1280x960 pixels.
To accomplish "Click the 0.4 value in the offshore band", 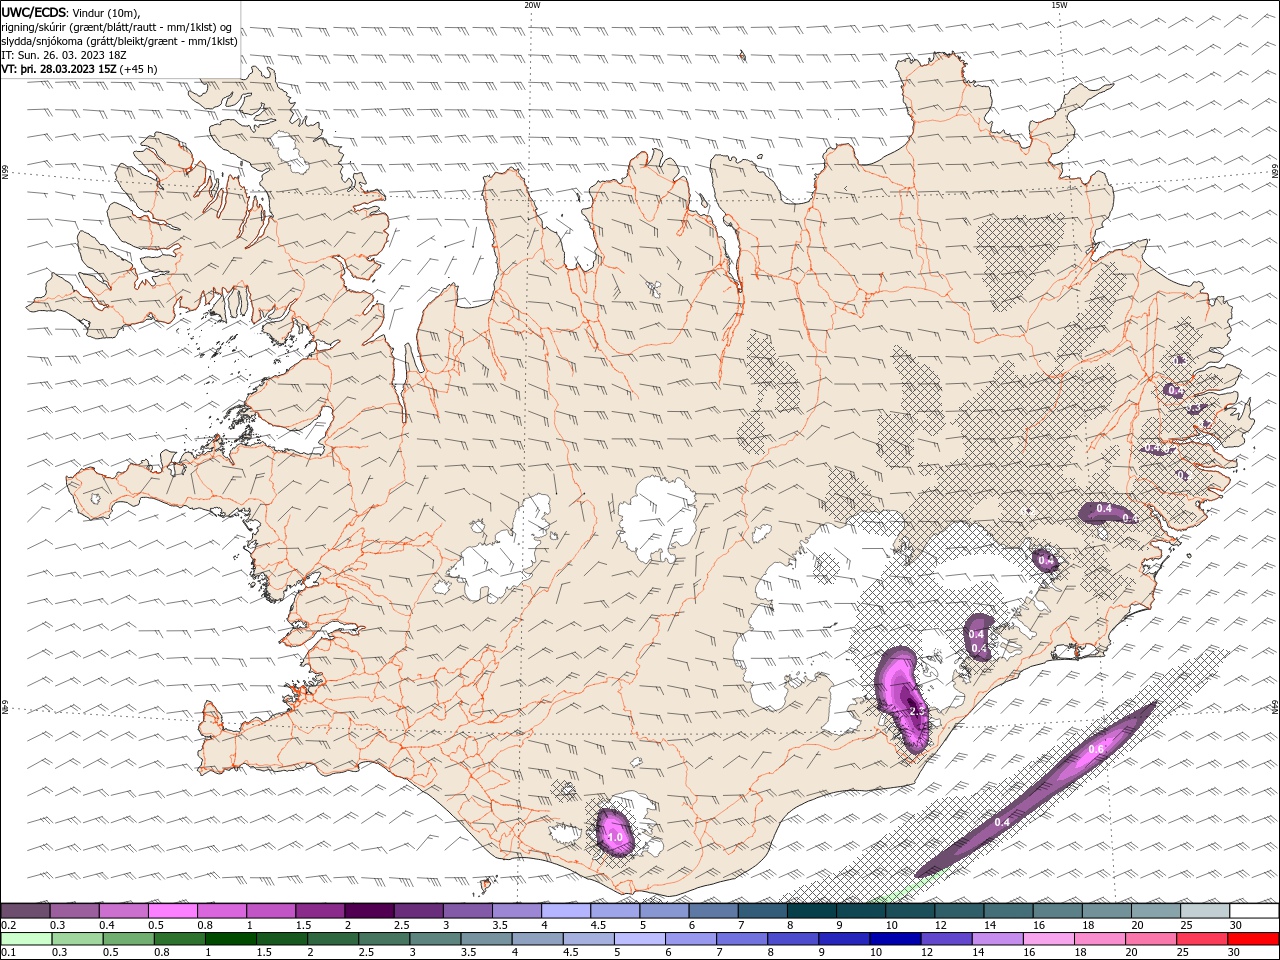I will 1002,822.
